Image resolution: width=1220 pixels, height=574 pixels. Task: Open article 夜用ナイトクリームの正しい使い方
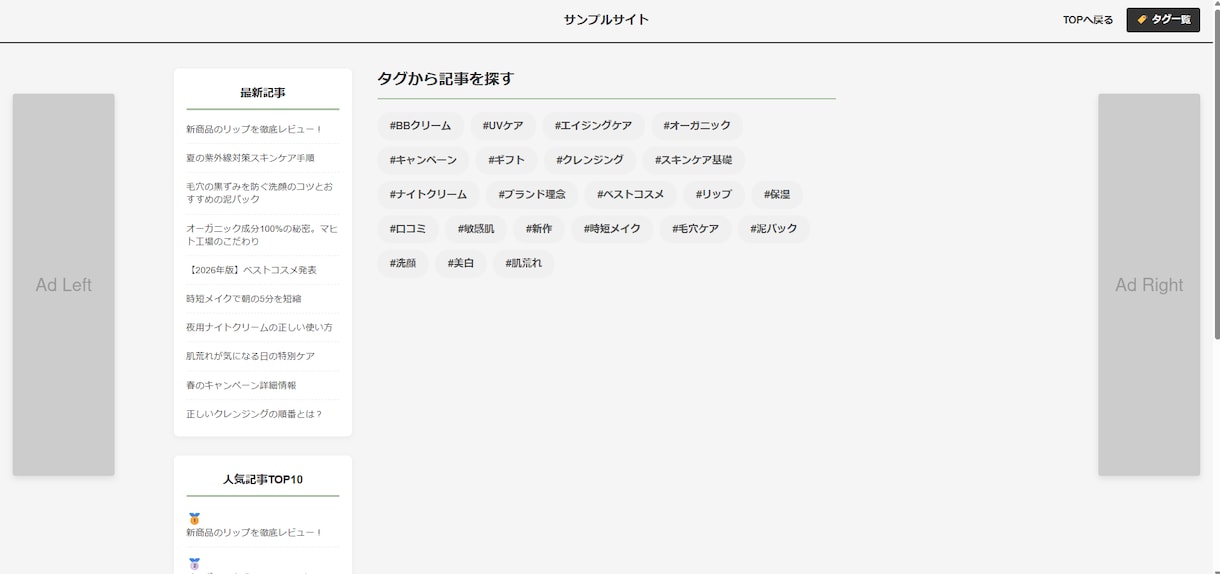click(x=259, y=327)
